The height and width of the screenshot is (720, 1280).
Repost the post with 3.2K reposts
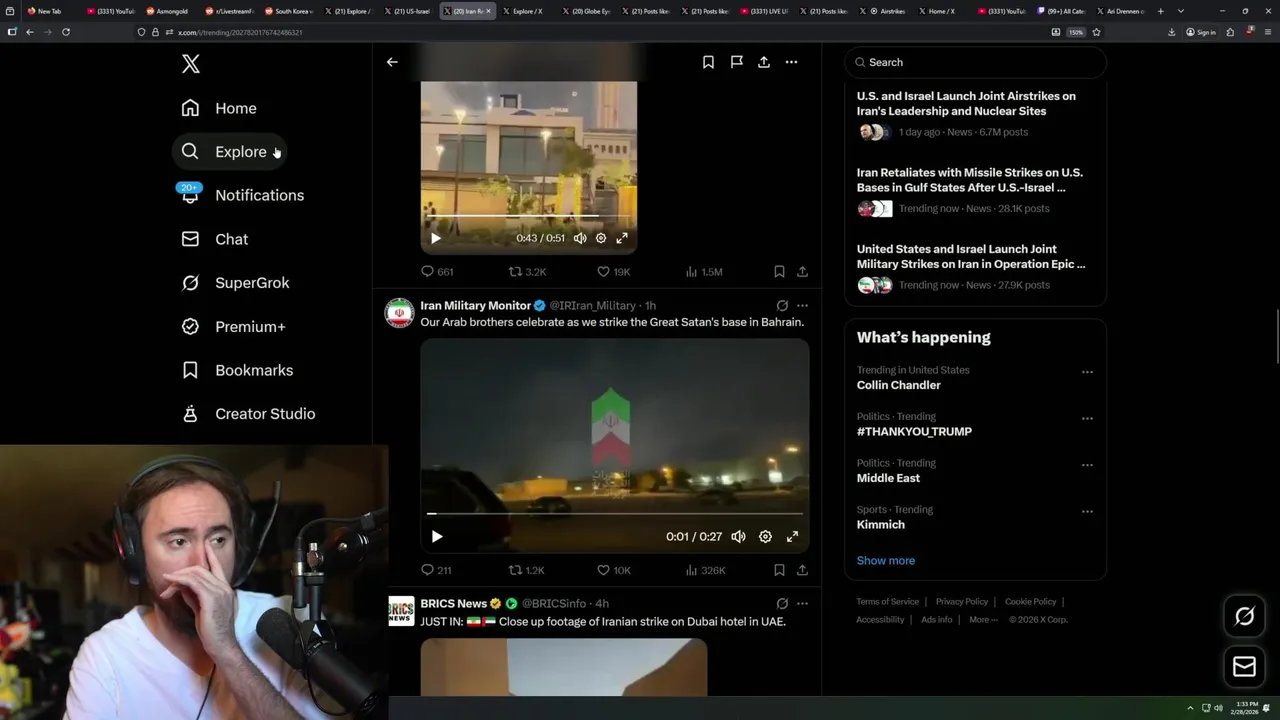(527, 271)
